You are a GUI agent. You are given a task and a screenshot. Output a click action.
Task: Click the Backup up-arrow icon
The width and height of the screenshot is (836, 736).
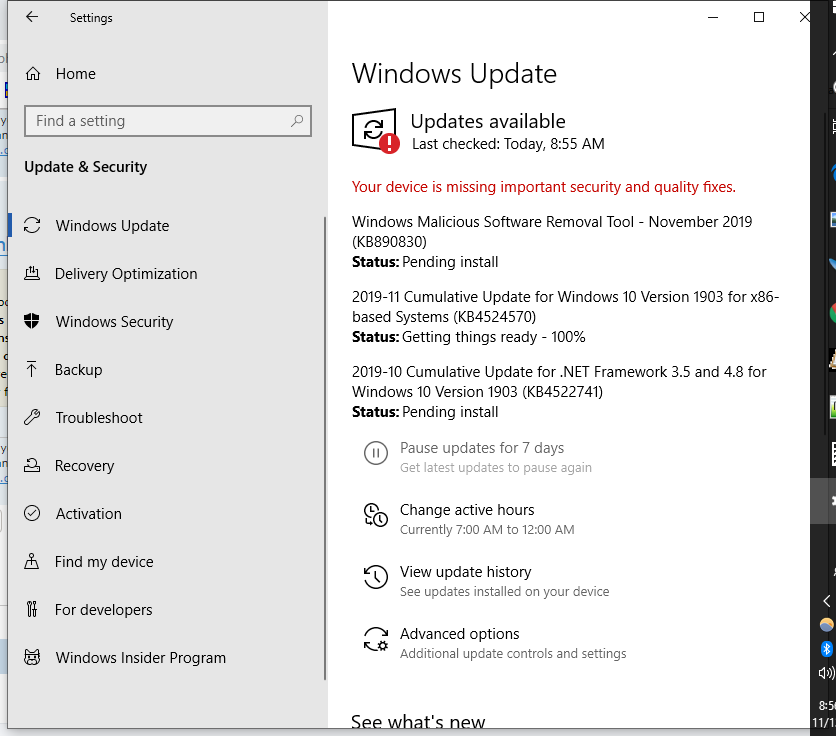point(32,369)
